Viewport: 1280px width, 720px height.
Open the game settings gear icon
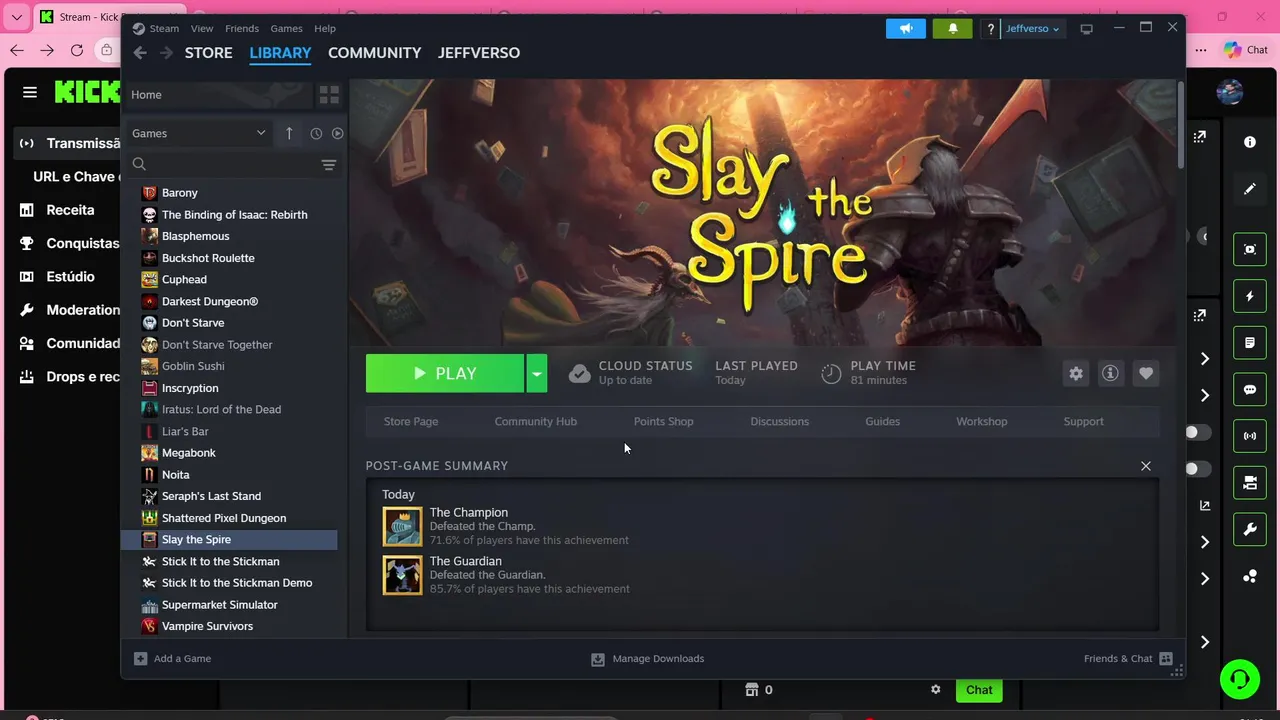coord(1076,373)
